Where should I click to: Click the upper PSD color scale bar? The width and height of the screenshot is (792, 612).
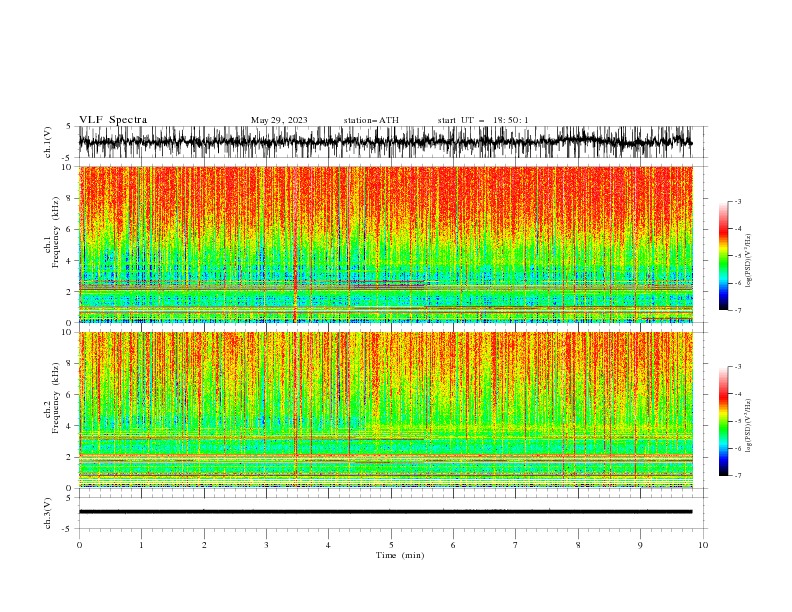click(724, 256)
